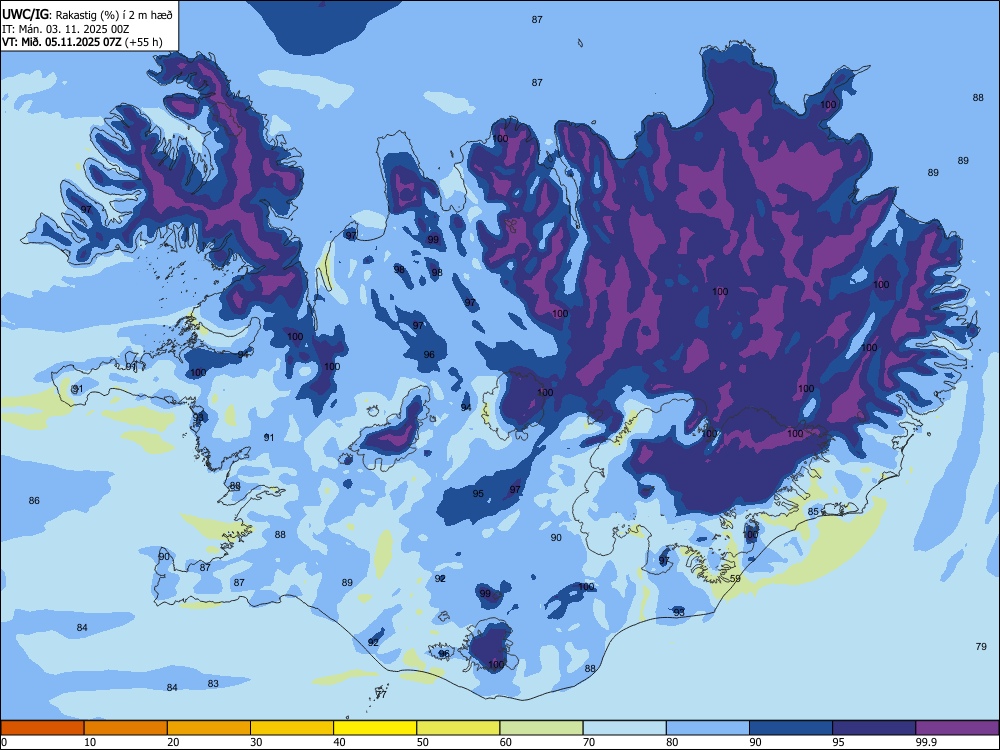1000x750 pixels.
Task: Click the legend tick label '40'
Action: (340, 742)
